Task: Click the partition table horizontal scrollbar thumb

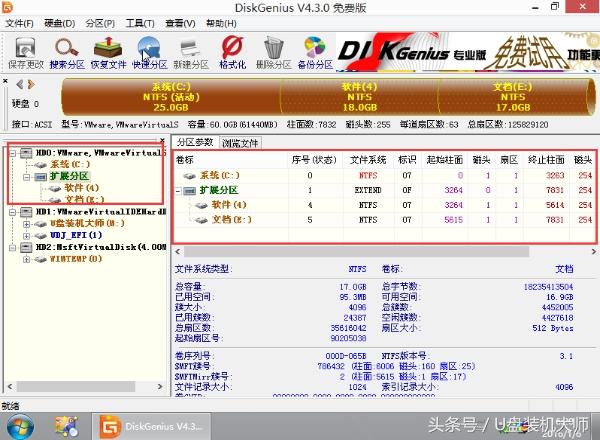Action: tap(357, 251)
